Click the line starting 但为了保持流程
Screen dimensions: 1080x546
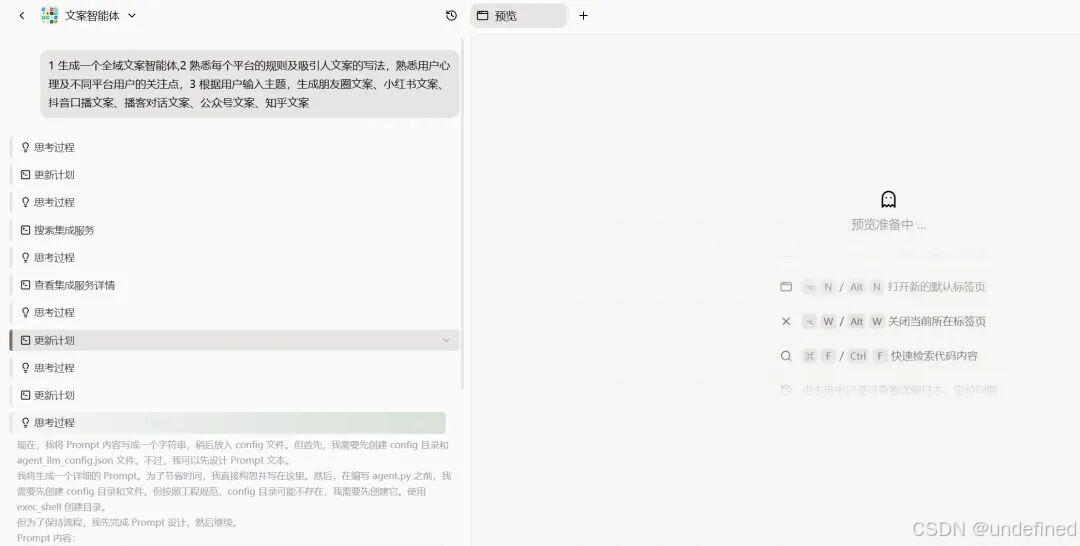point(128,522)
